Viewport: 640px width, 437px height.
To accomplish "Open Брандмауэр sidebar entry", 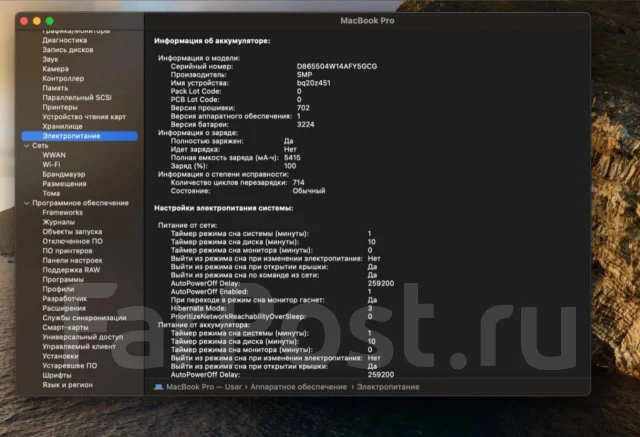I will coord(64,174).
